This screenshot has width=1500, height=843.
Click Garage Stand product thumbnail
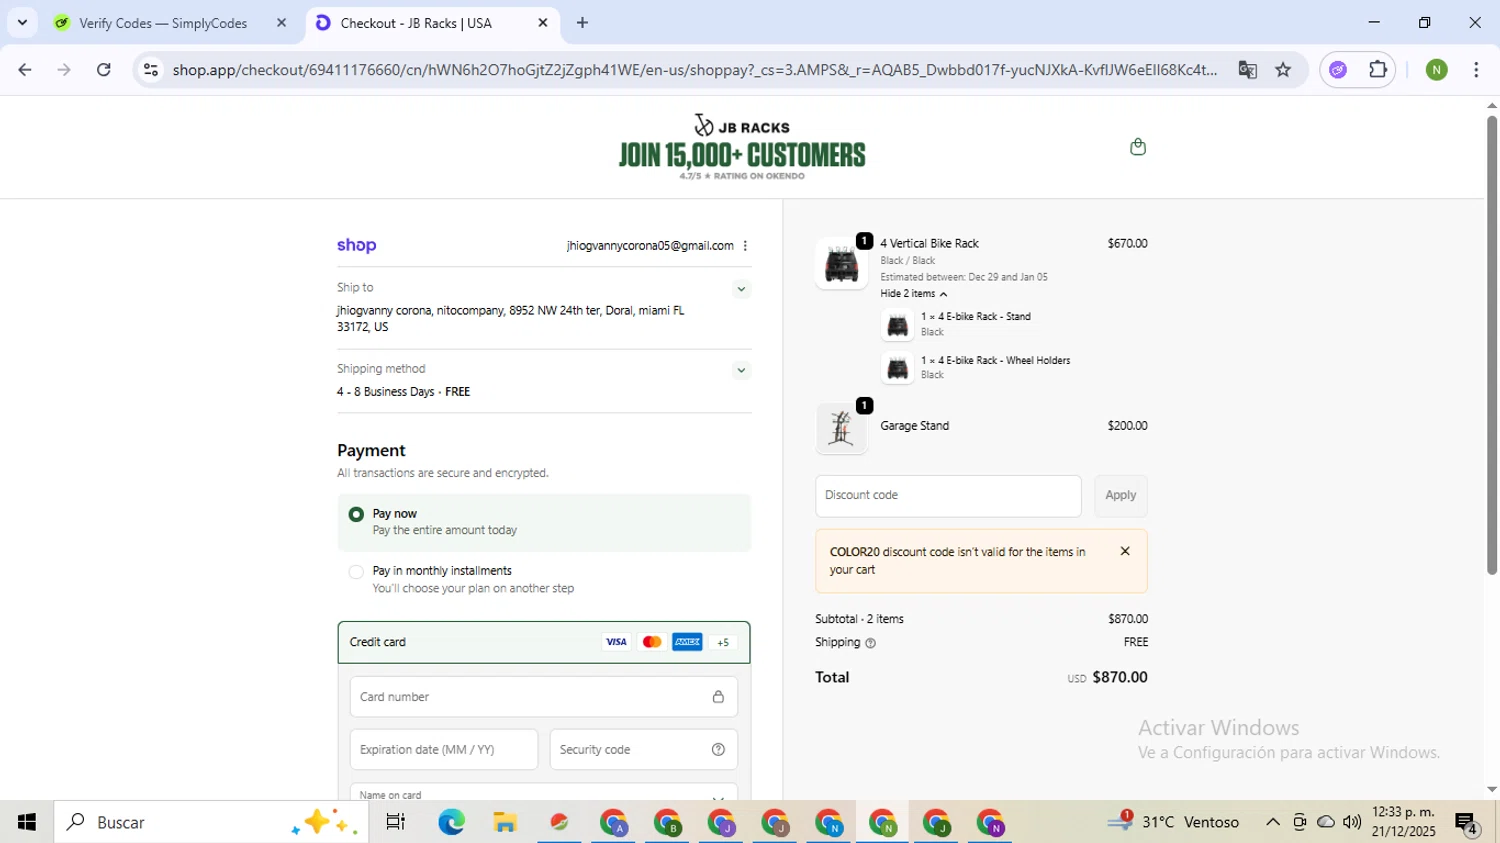pos(841,428)
